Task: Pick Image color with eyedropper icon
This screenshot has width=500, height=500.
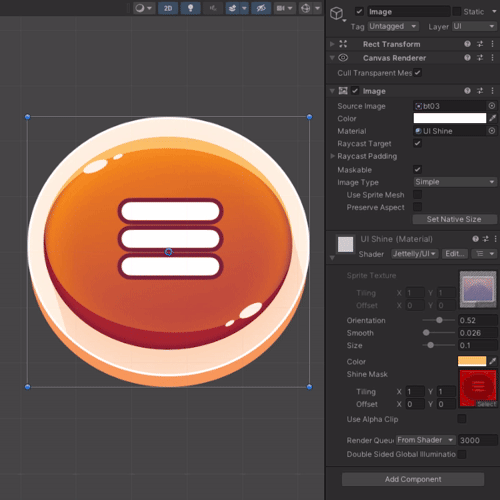Action: [492, 118]
